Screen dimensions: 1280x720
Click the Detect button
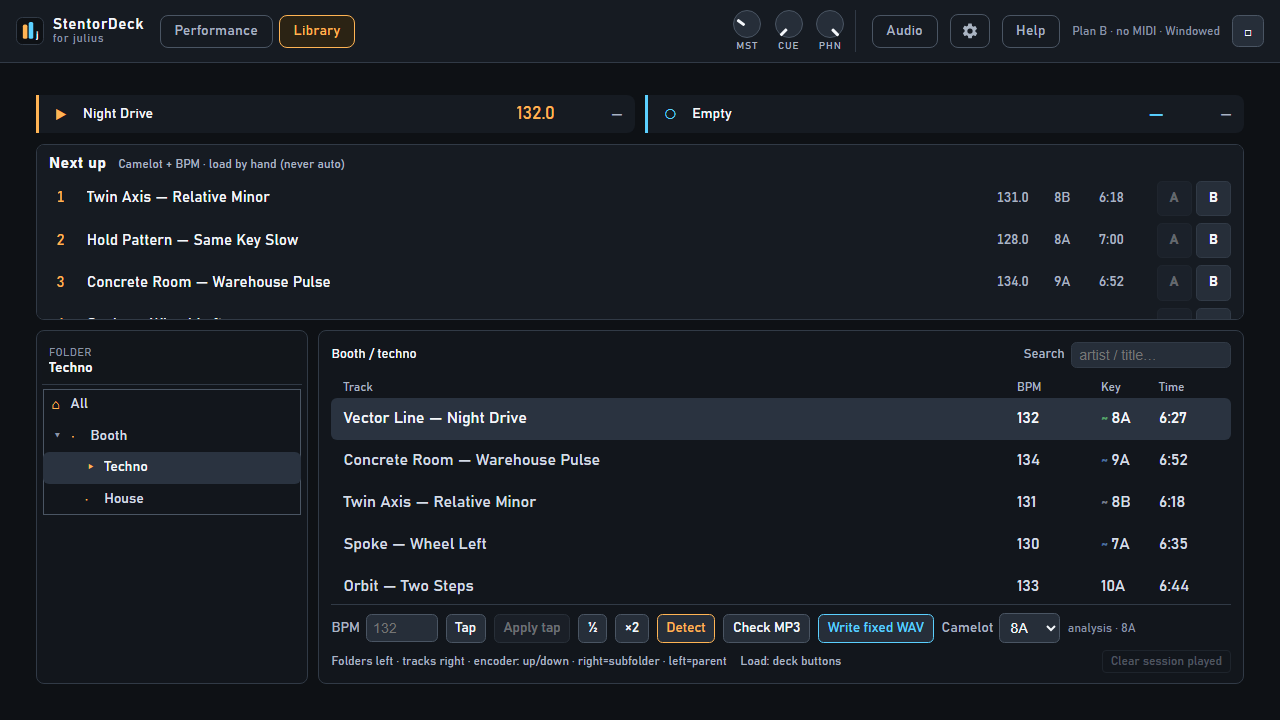(x=686, y=628)
